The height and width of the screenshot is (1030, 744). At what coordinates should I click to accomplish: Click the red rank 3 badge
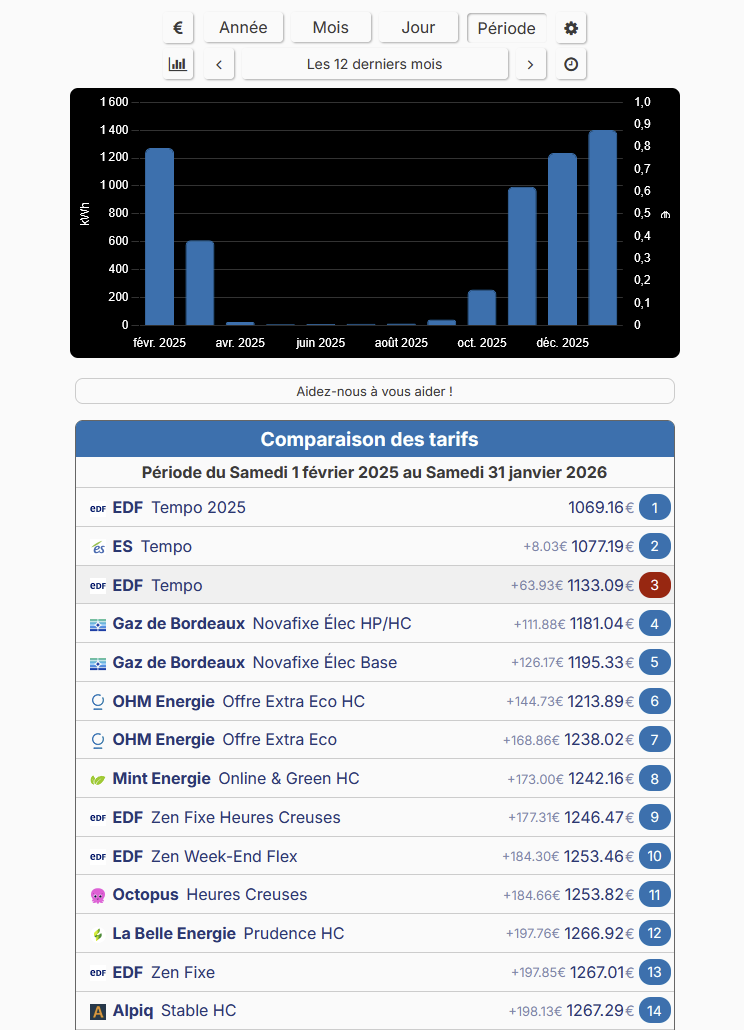(654, 585)
